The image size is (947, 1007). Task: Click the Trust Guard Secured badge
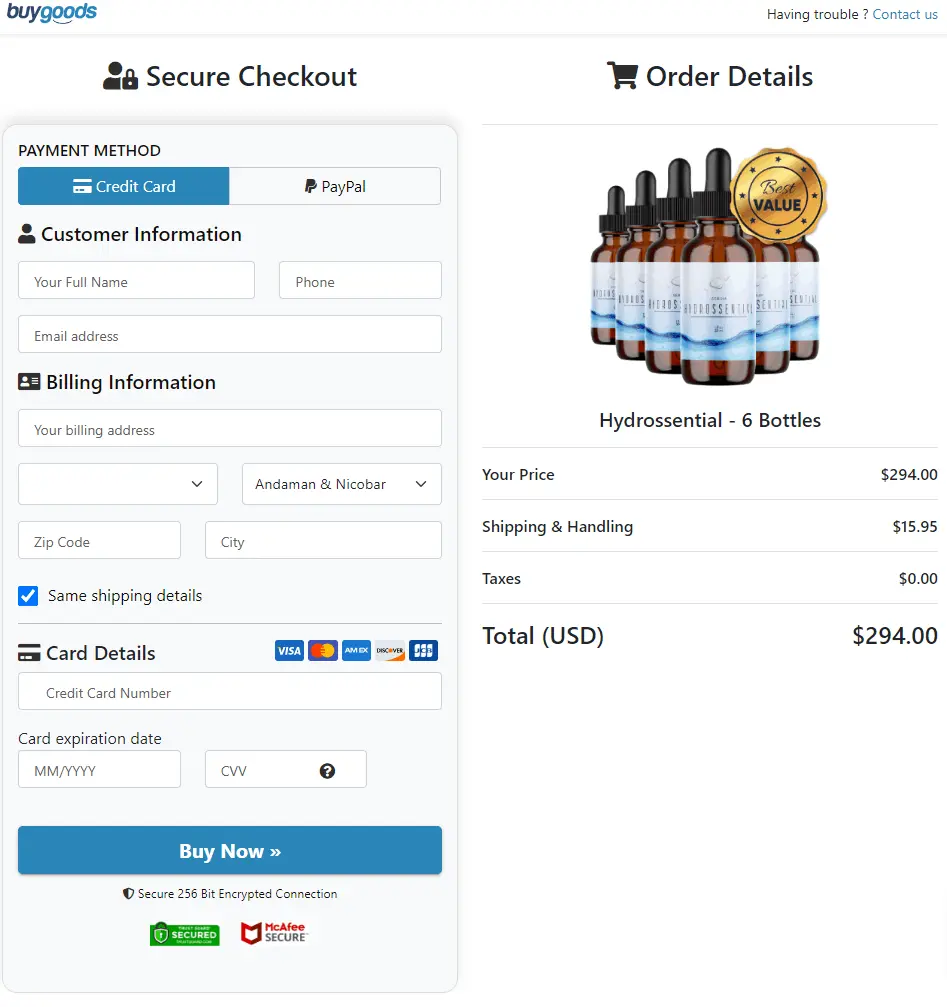184,933
